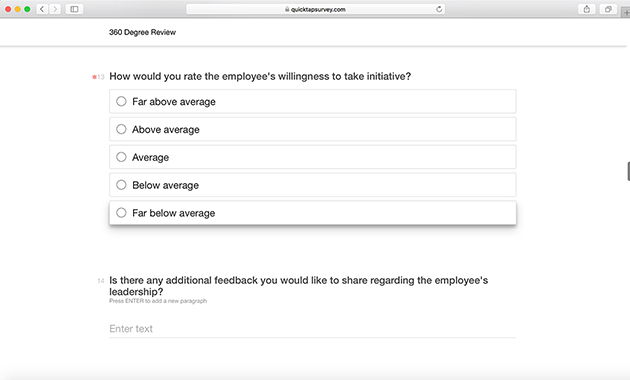Grab the page scrollbar handle on right edge
Image resolution: width=630 pixels, height=380 pixels.
pos(628,171)
